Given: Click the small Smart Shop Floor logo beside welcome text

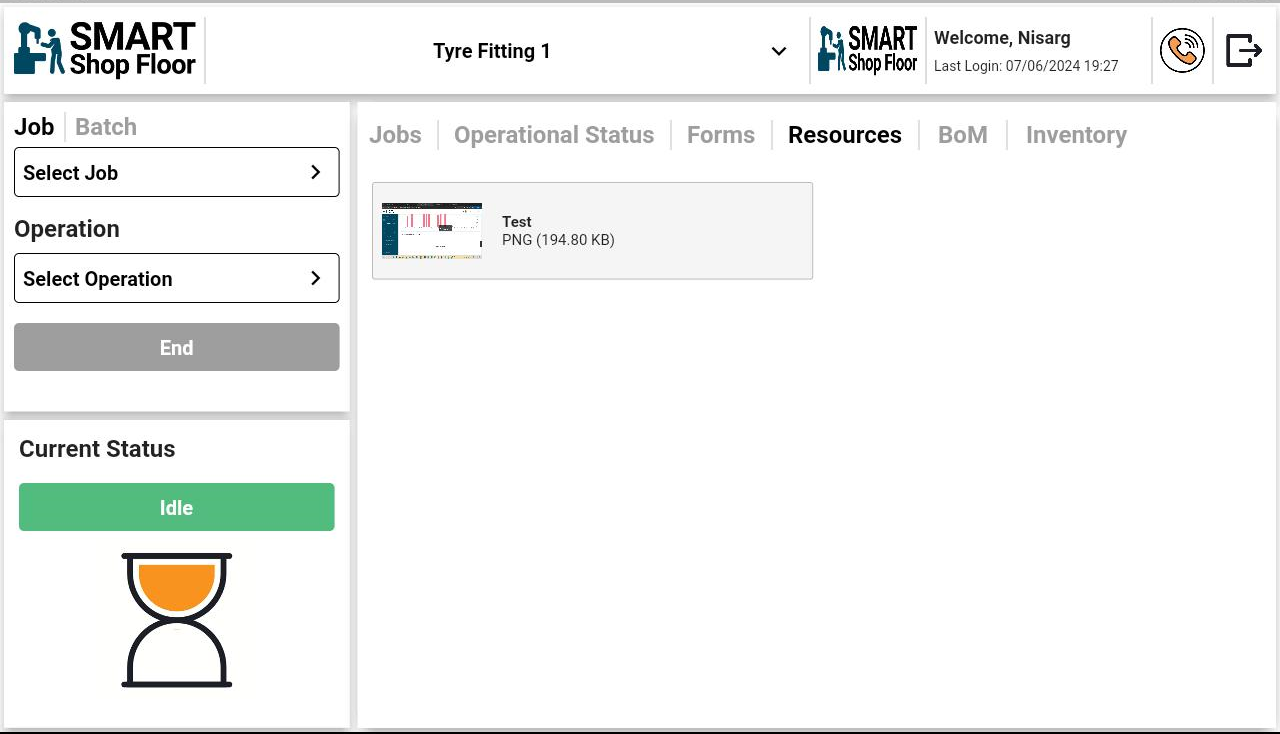Looking at the screenshot, I should click(x=867, y=50).
